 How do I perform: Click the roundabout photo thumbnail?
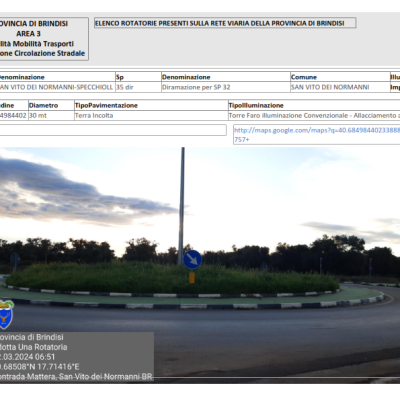pos(200,265)
